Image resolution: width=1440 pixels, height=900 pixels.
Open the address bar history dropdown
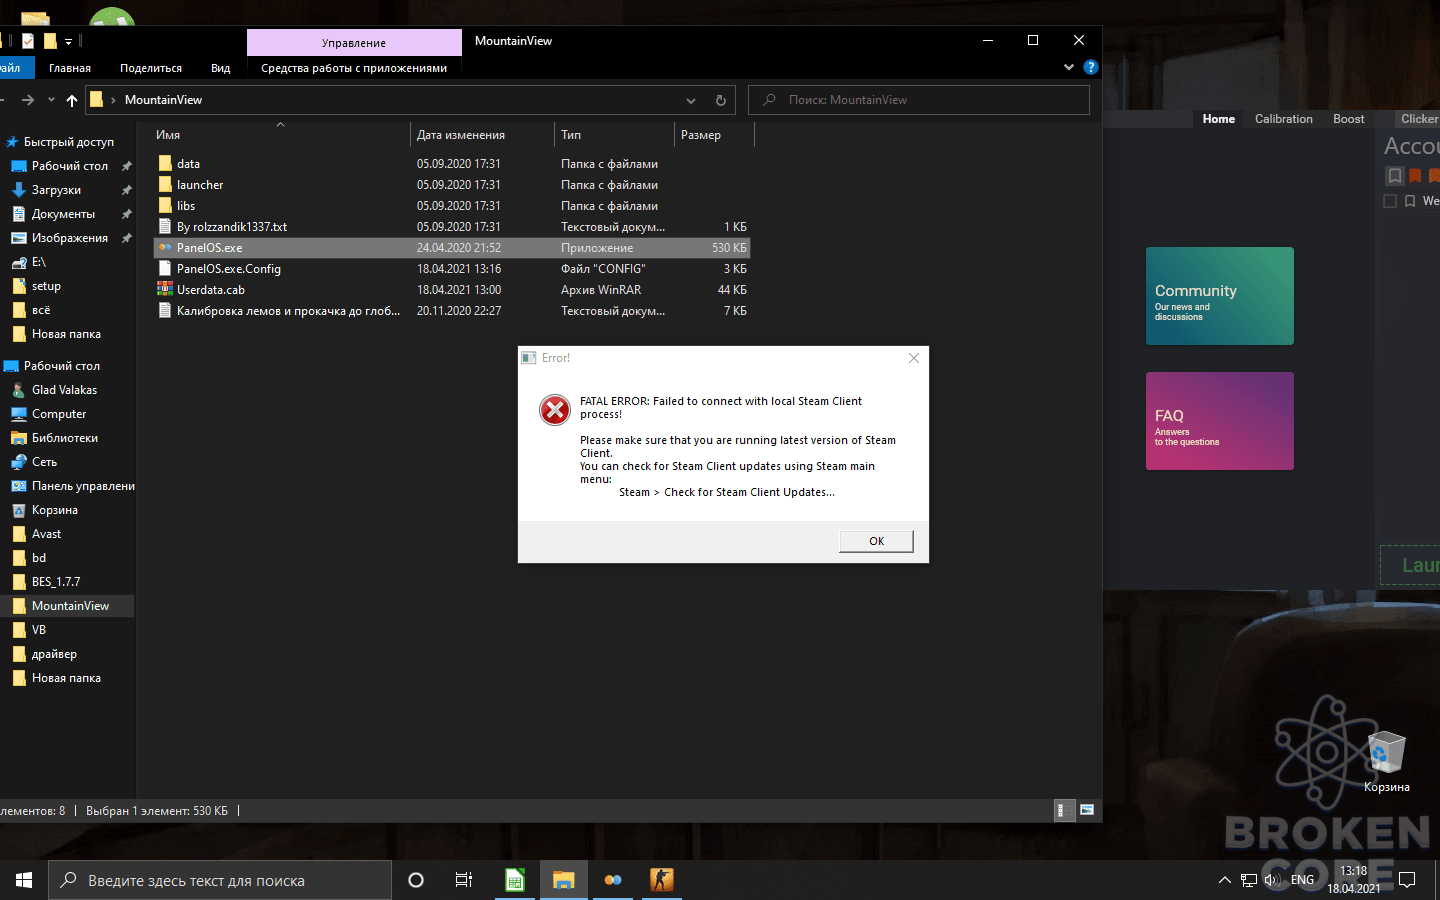[x=691, y=100]
